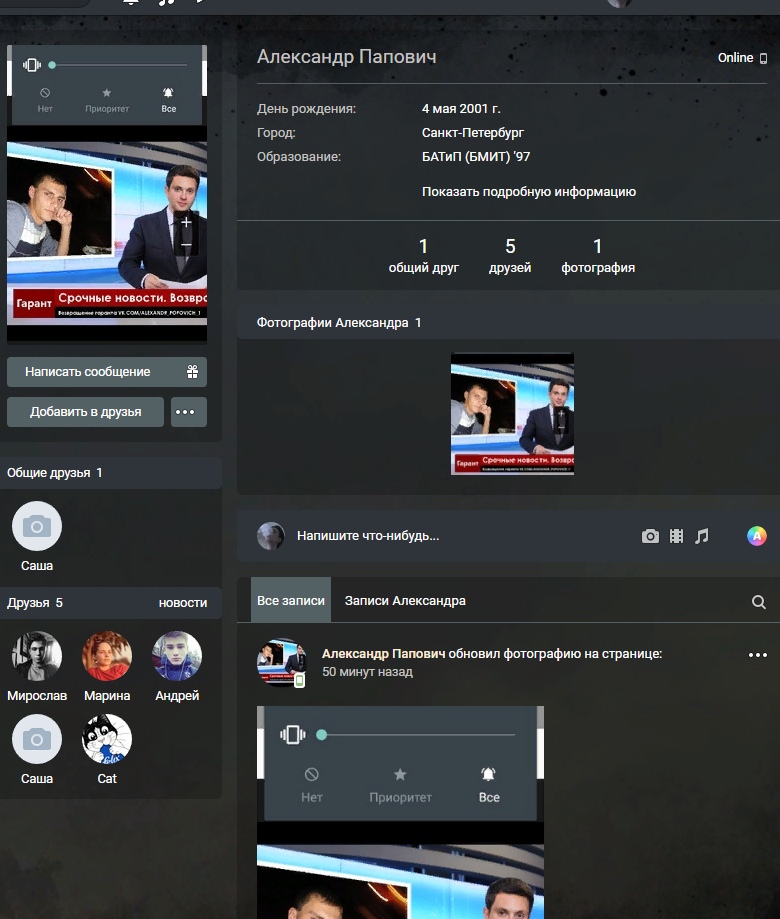Click the 5 друзей counter

click(510, 256)
